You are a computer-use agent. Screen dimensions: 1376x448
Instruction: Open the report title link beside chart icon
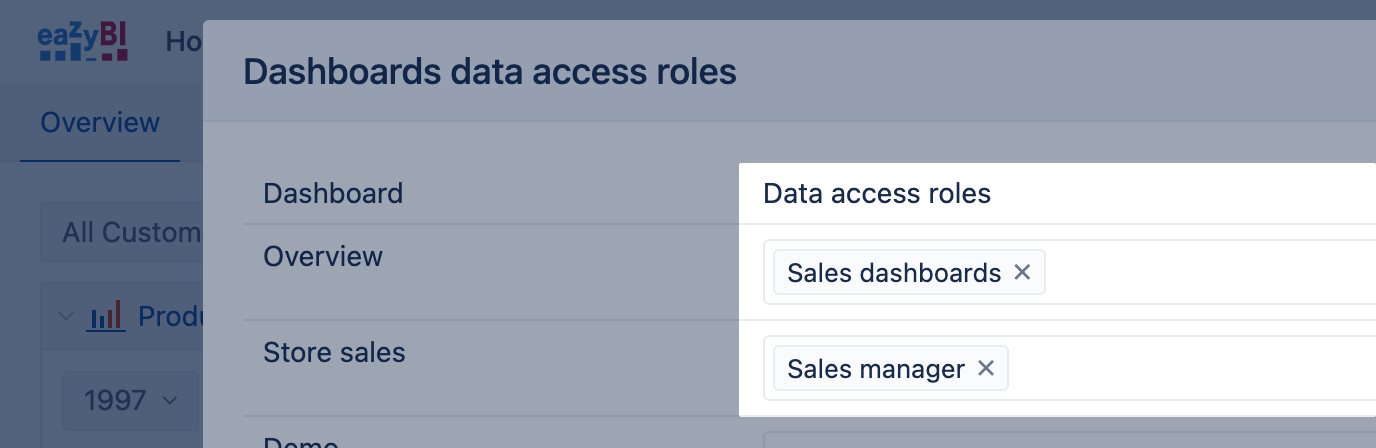170,317
